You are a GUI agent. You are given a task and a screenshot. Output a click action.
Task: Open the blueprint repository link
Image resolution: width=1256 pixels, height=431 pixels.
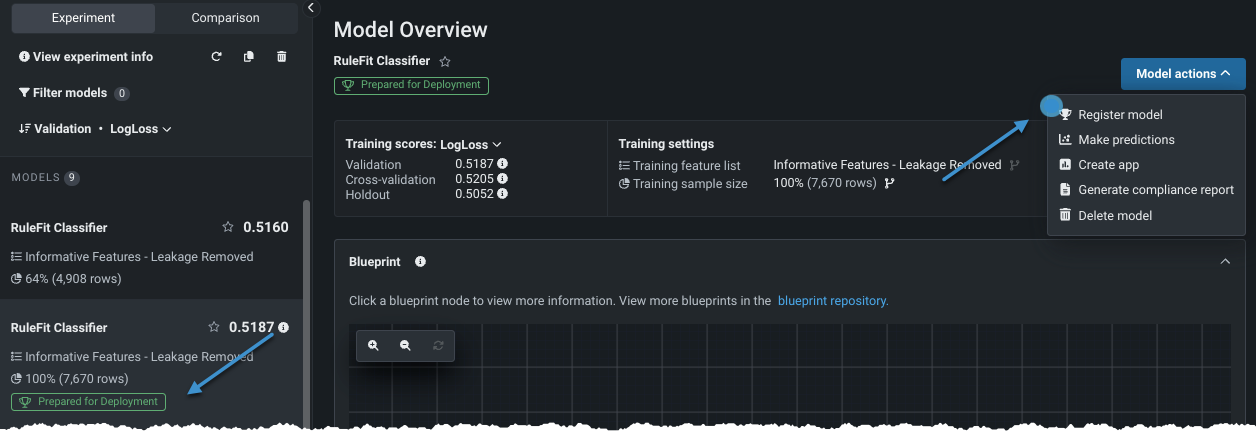point(832,300)
